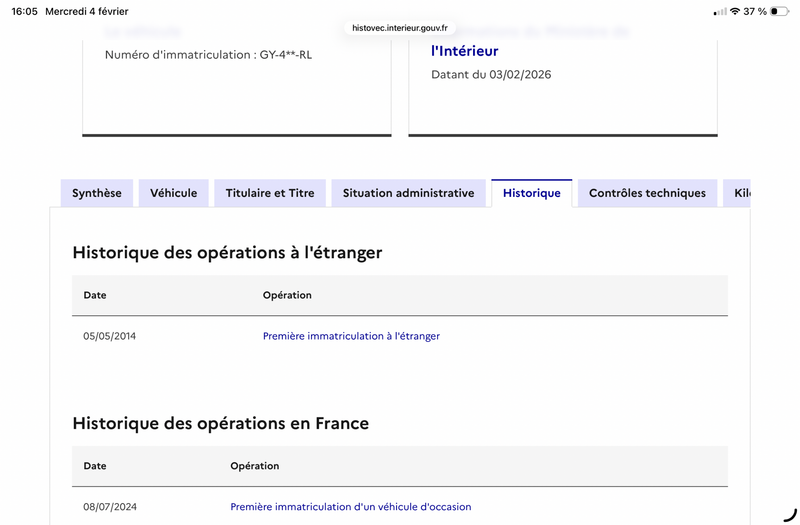Click the l'Intérieur heading link
Image resolution: width=800 pixels, height=525 pixels.
(464, 51)
